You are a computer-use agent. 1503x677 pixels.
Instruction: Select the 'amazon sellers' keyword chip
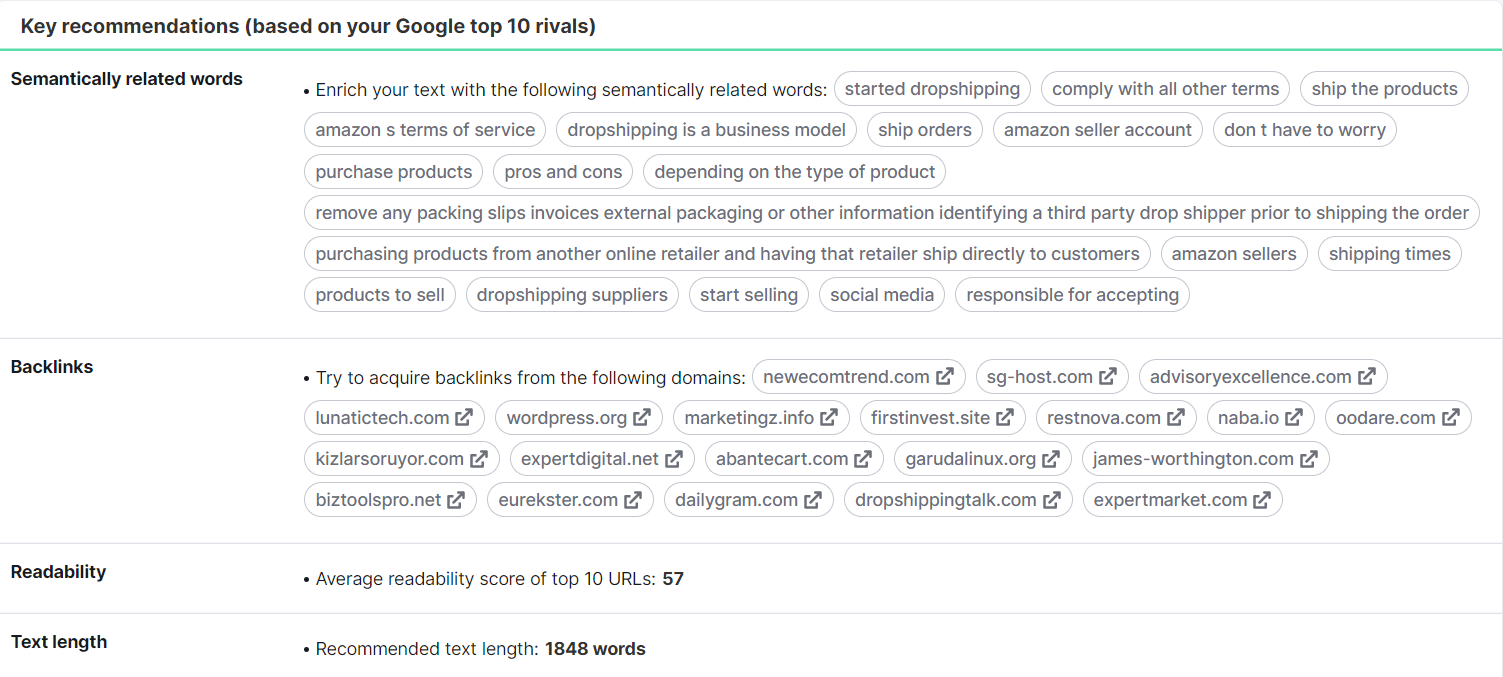coord(1234,254)
